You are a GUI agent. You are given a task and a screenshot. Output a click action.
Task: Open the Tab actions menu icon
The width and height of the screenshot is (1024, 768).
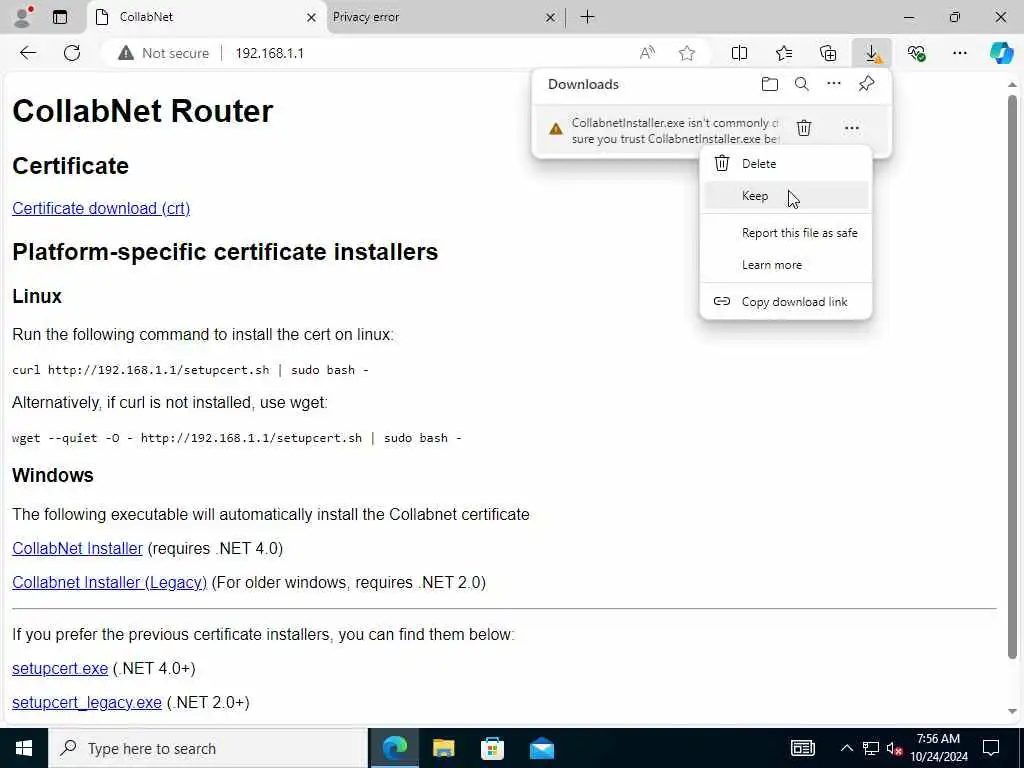pos(59,17)
